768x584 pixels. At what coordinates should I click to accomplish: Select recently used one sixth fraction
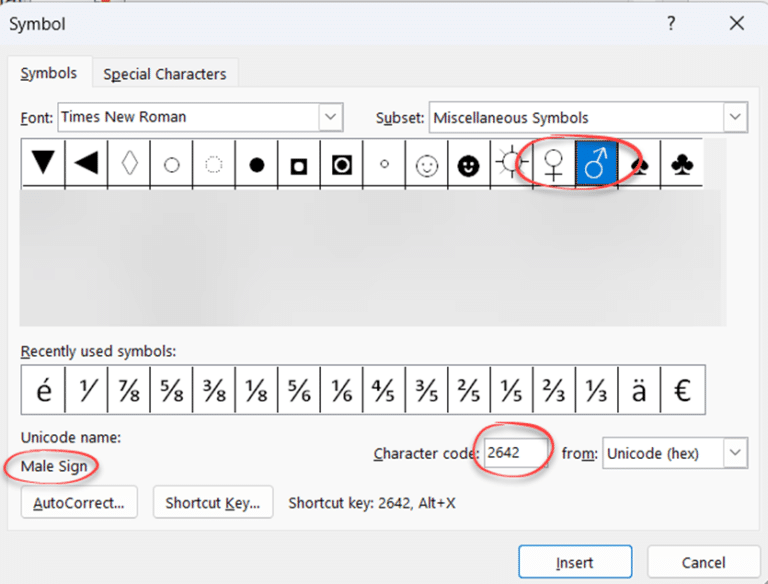(342, 390)
